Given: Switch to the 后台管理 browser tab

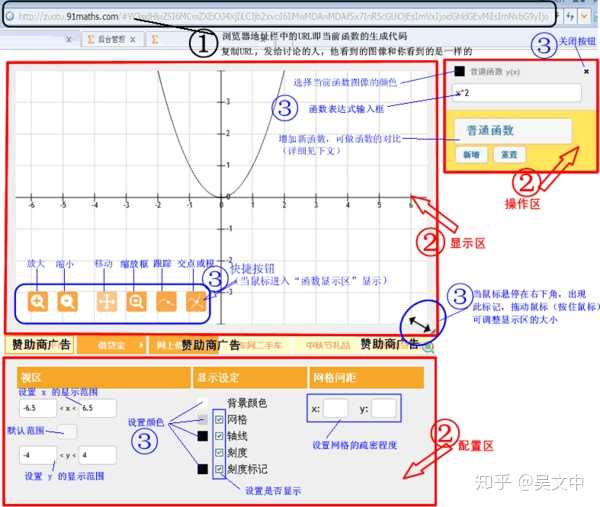Looking at the screenshot, I should tap(111, 39).
